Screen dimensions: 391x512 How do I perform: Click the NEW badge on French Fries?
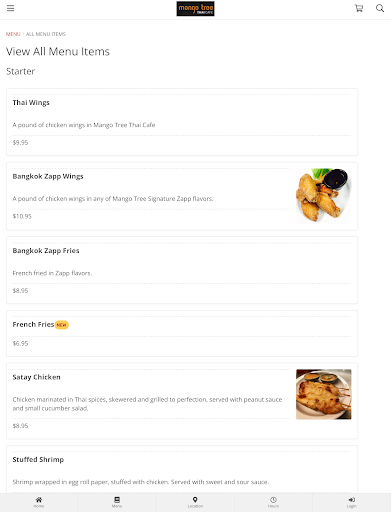coord(62,325)
